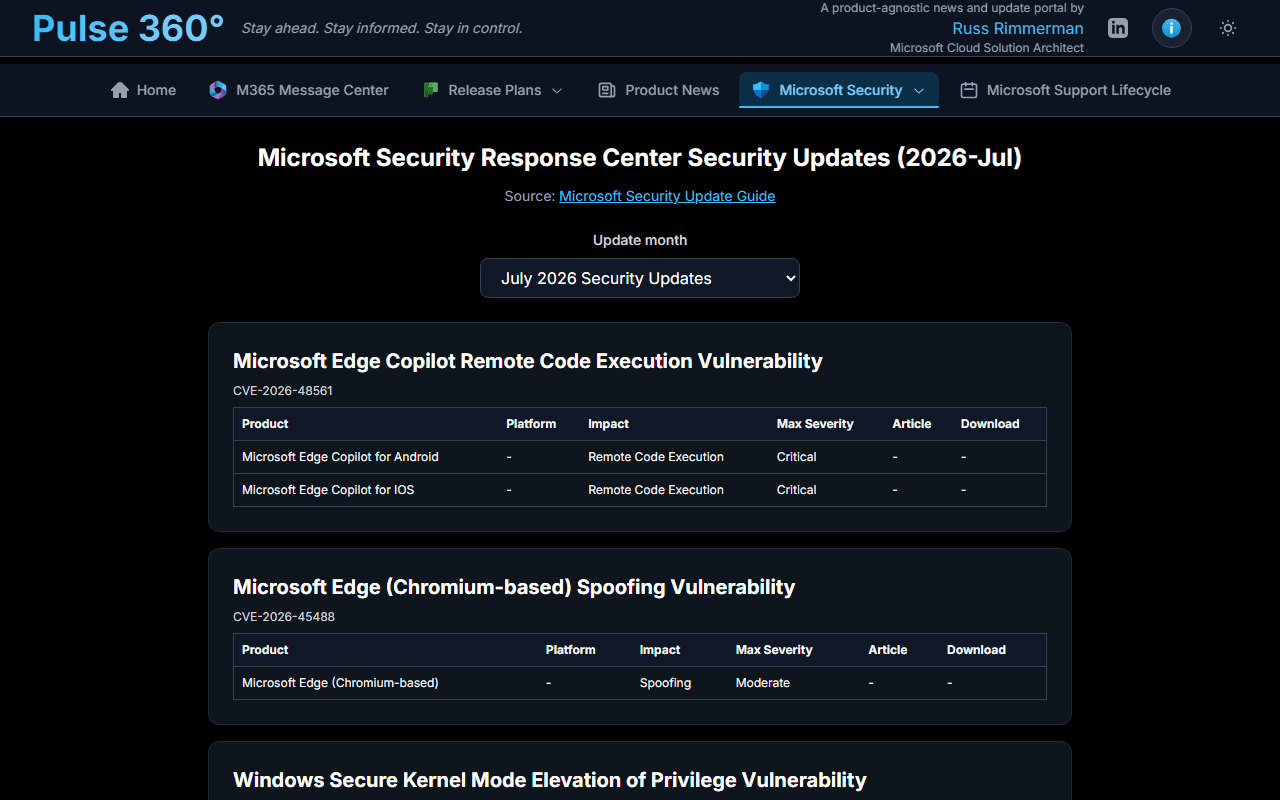Click Critical severity in the Android row

click(x=797, y=457)
